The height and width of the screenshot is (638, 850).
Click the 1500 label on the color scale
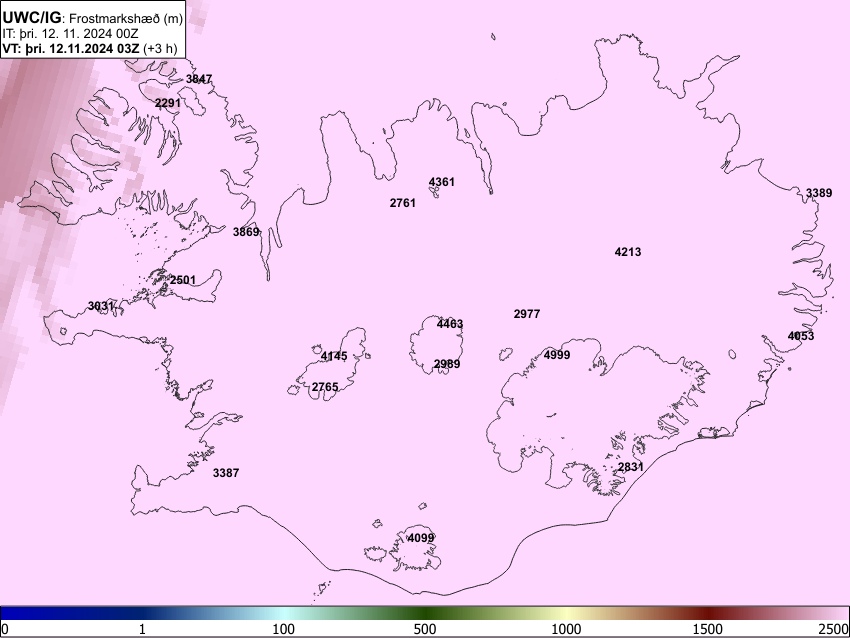coord(708,629)
